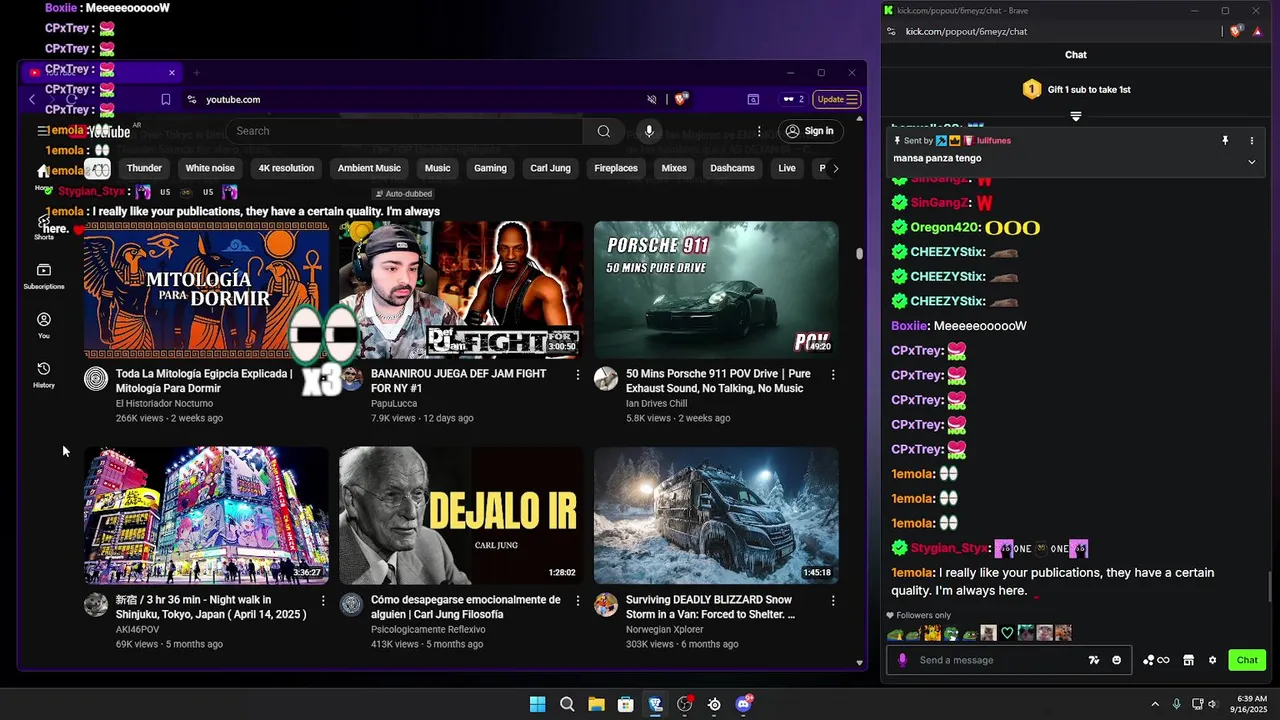Select the White noise category chip
This screenshot has height=720, width=1280.
[x=210, y=168]
